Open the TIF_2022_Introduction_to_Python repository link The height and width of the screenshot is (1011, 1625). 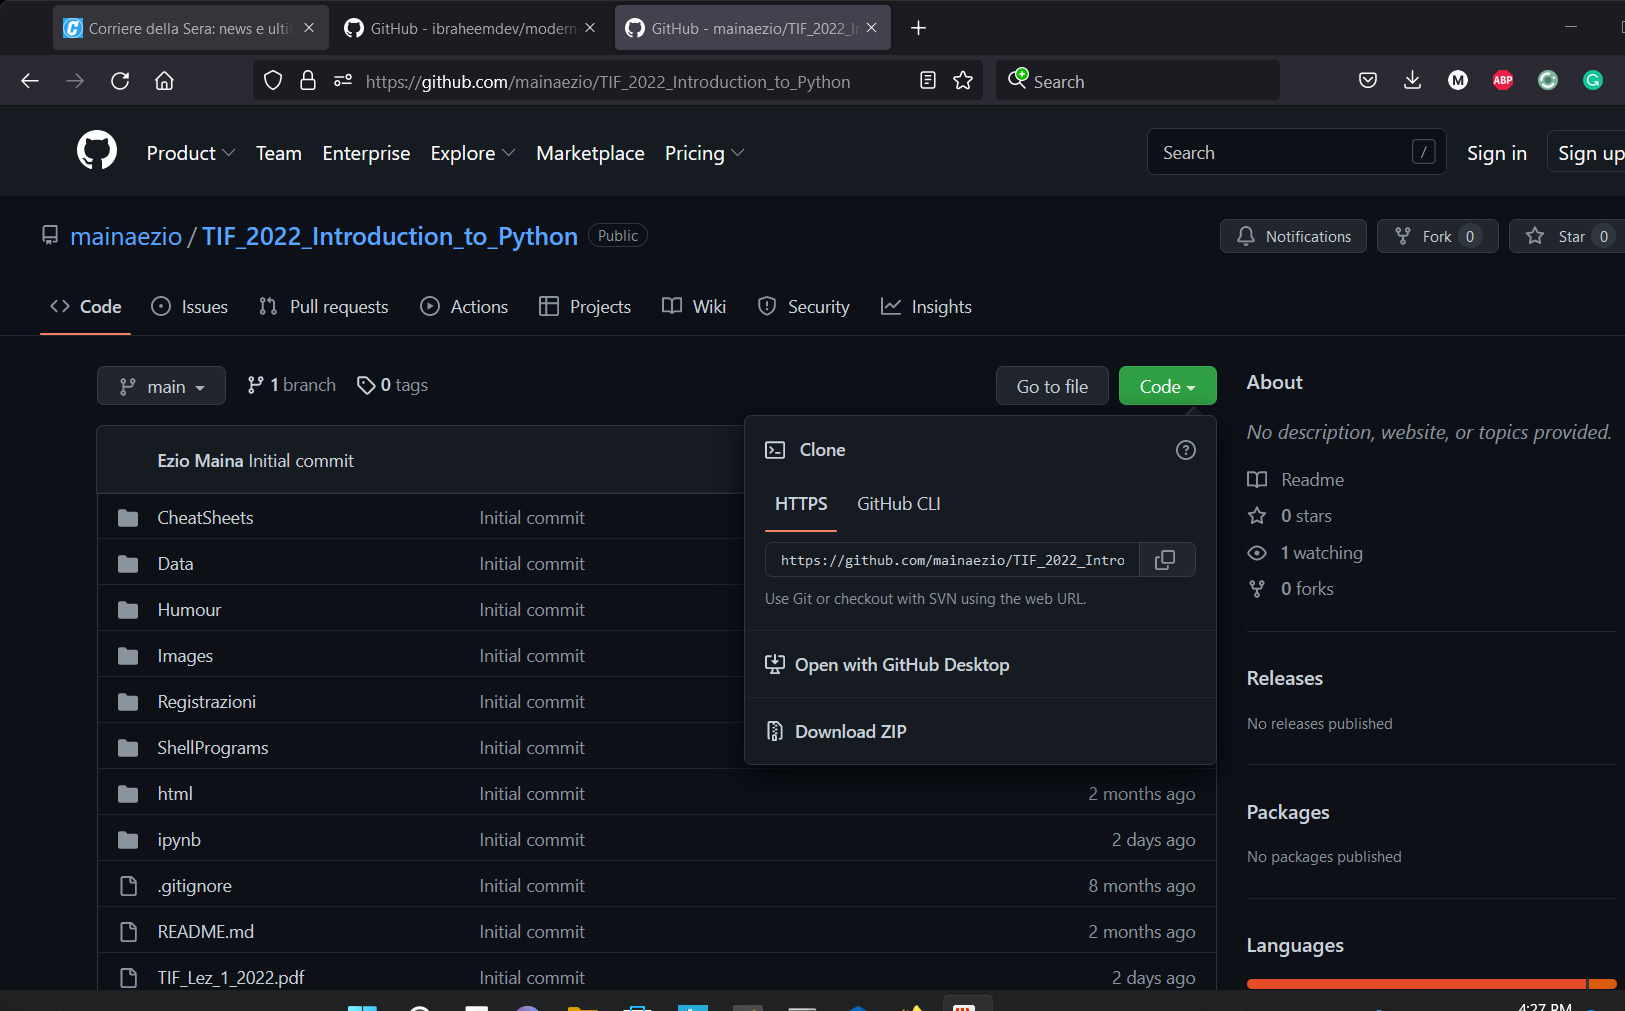click(x=390, y=236)
